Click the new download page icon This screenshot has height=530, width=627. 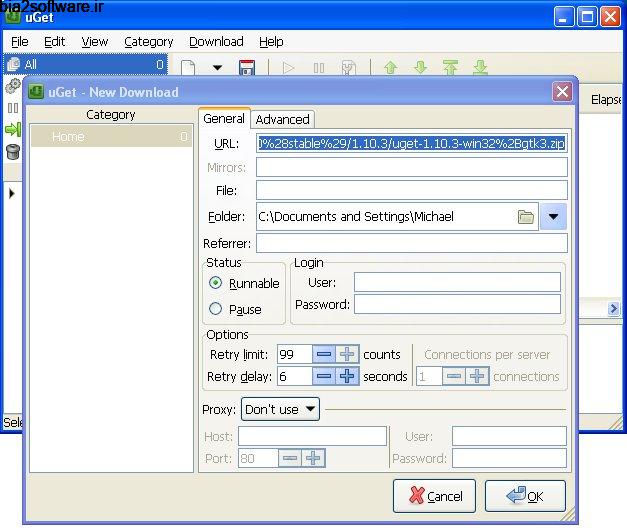(188, 69)
